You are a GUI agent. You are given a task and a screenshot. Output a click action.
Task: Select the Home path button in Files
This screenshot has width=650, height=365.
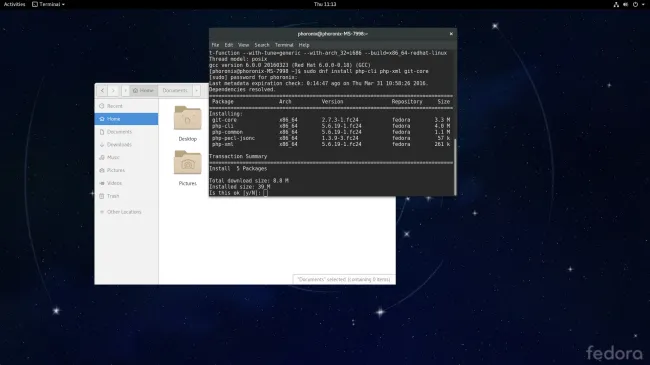click(x=143, y=90)
